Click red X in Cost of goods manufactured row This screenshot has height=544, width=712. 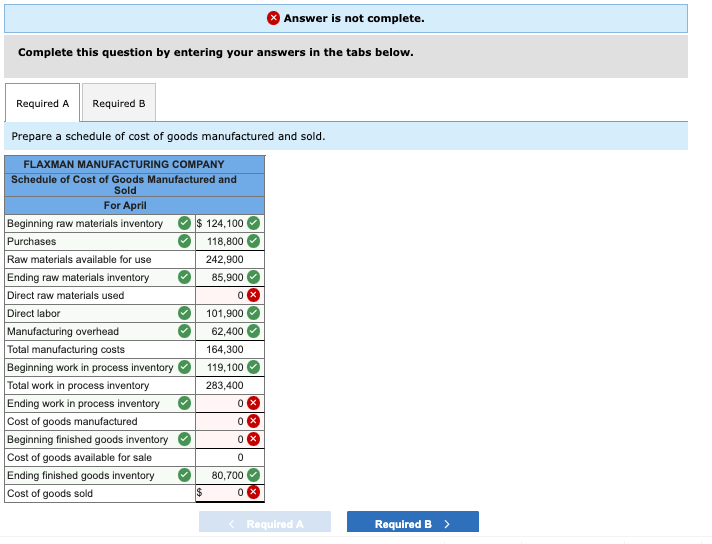click(x=253, y=421)
